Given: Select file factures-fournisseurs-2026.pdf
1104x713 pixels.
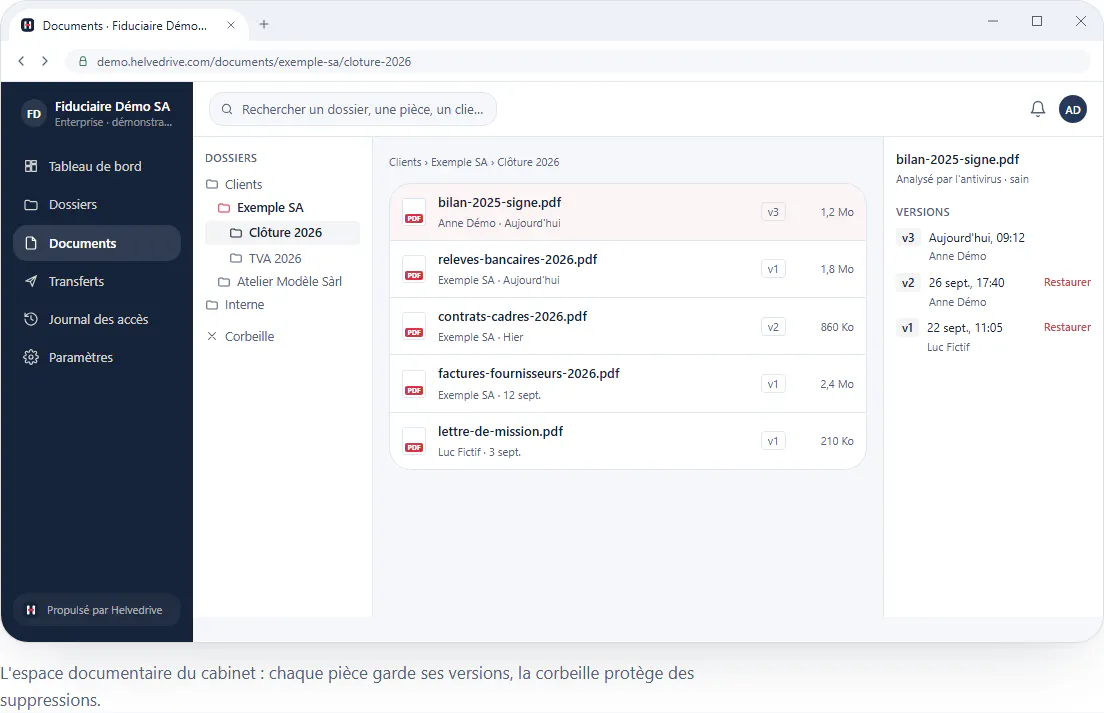Looking at the screenshot, I should click(x=627, y=384).
